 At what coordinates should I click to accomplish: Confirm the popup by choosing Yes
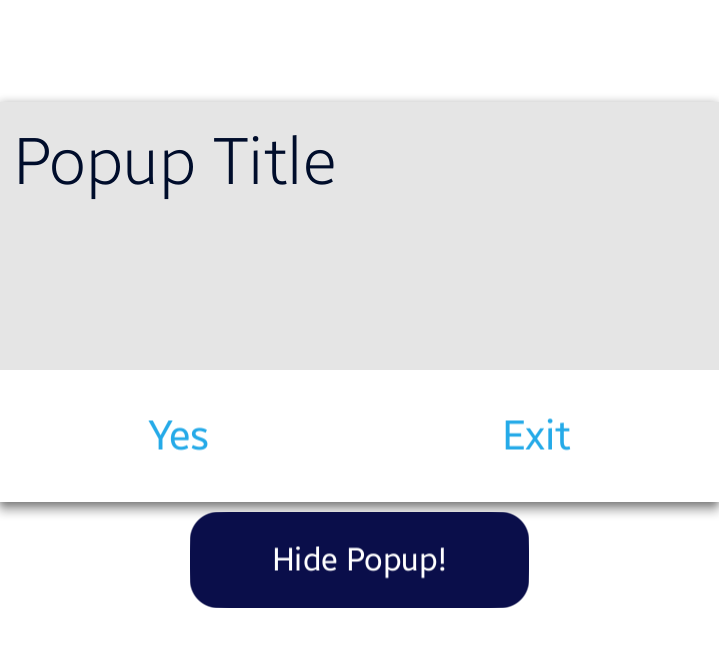(x=178, y=436)
